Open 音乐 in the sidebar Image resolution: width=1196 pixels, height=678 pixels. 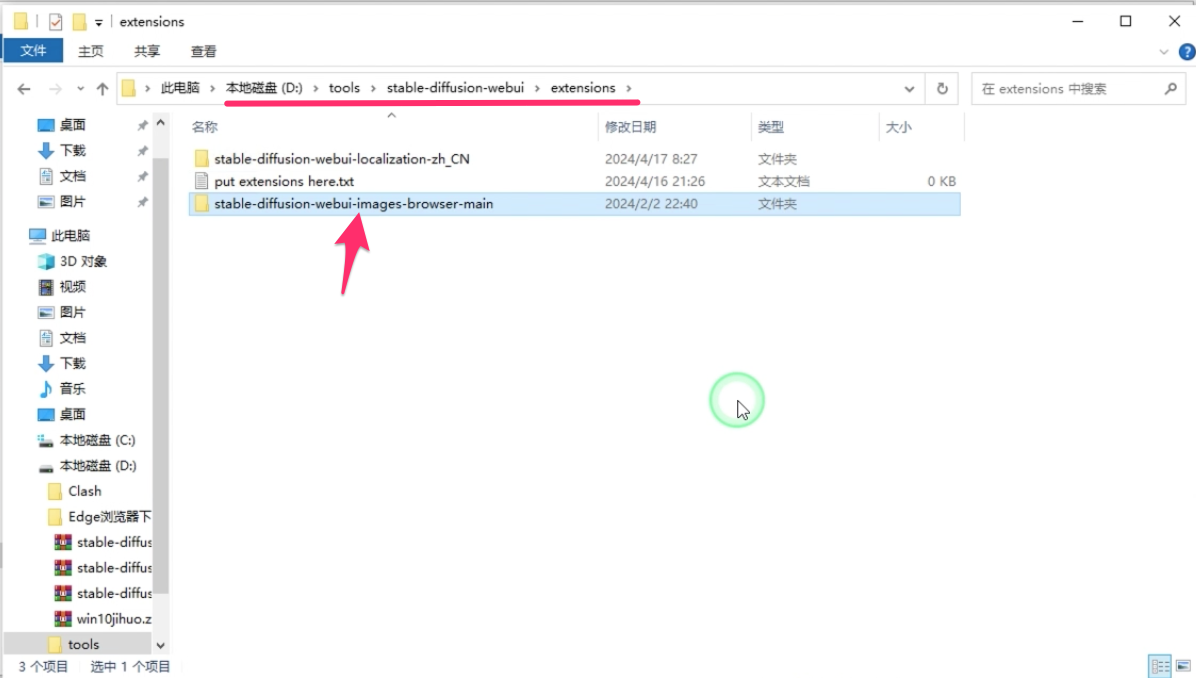coord(72,389)
